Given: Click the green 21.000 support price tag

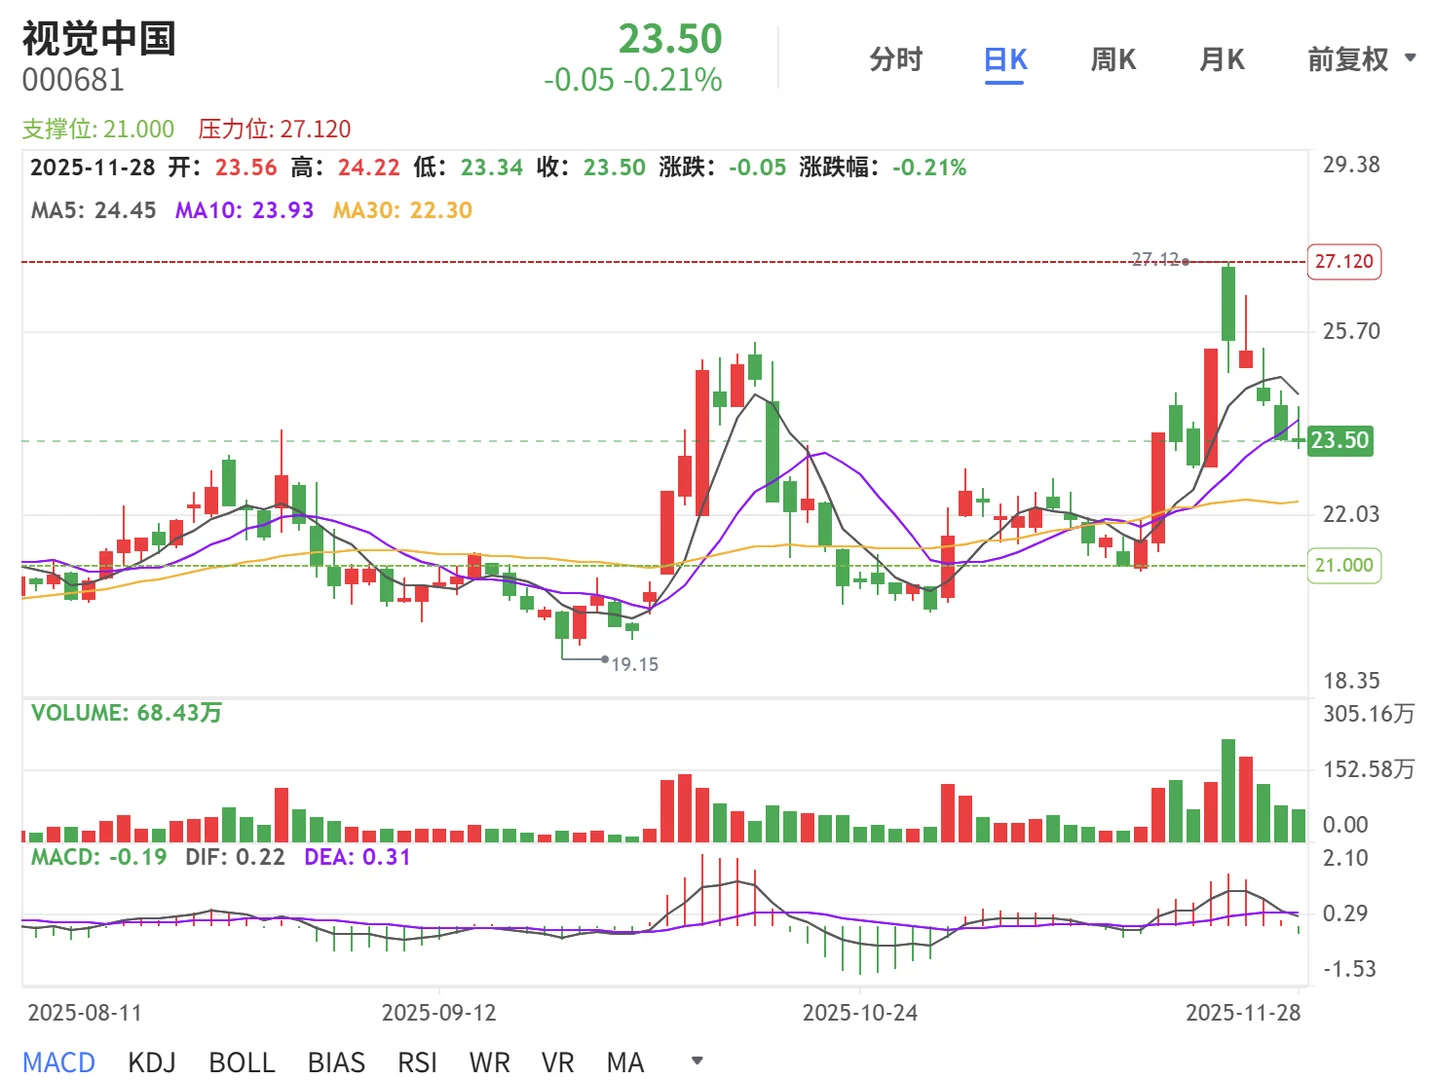Looking at the screenshot, I should (x=1344, y=566).
